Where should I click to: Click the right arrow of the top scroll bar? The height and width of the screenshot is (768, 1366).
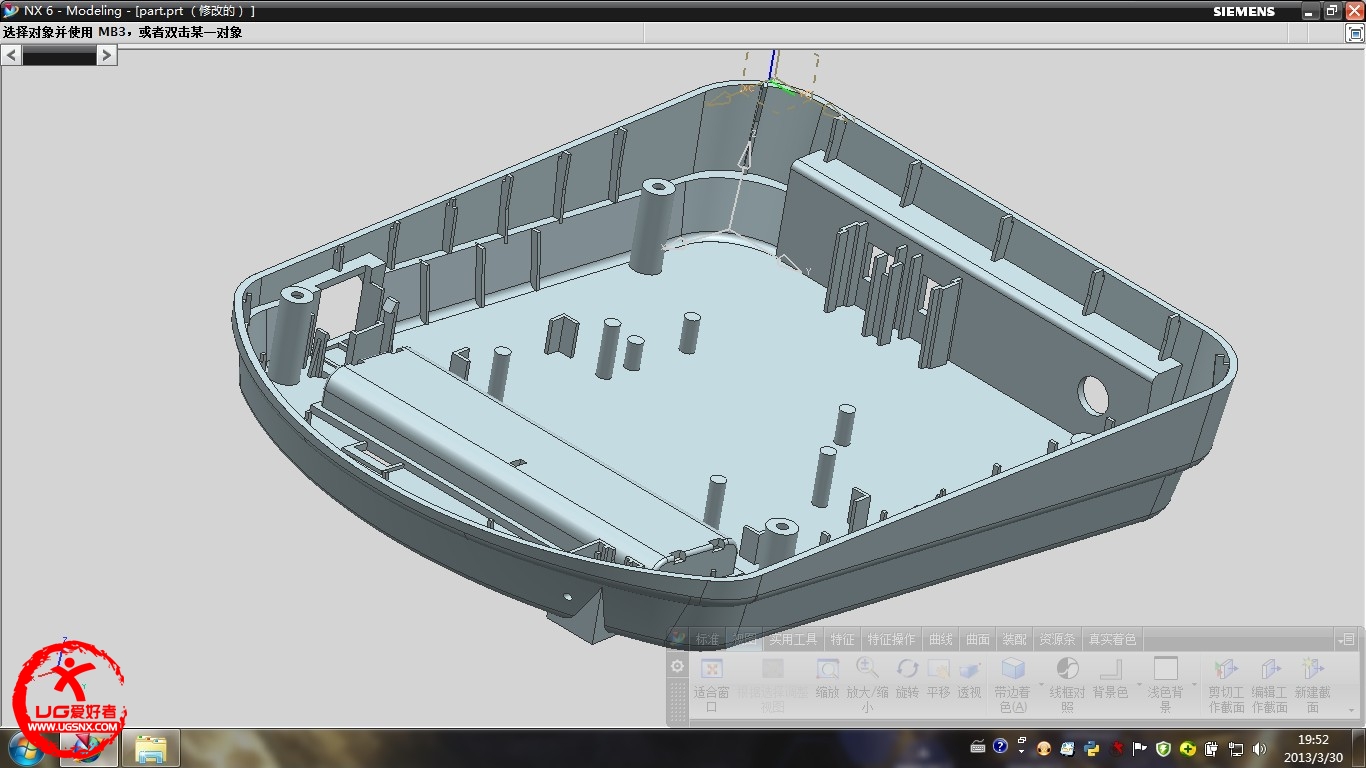tap(107, 56)
